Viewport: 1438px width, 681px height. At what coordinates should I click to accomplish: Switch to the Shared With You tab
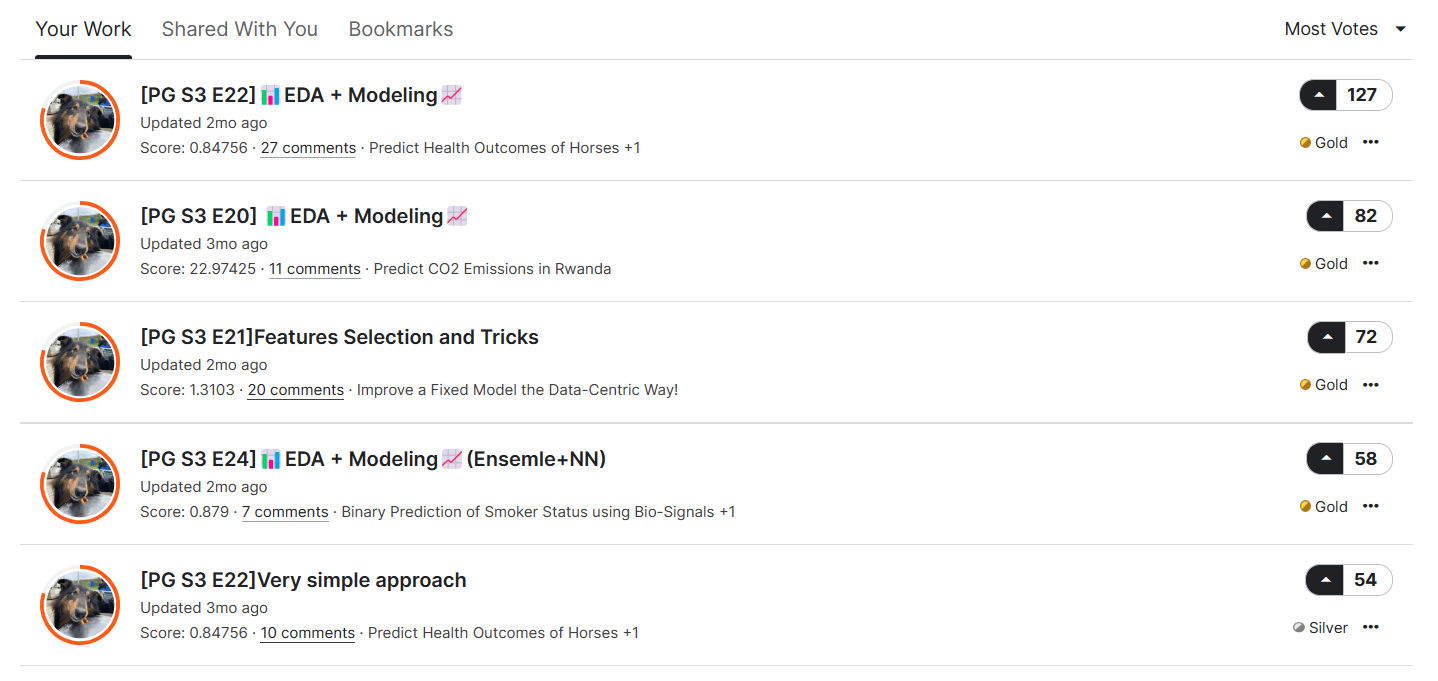pos(240,29)
